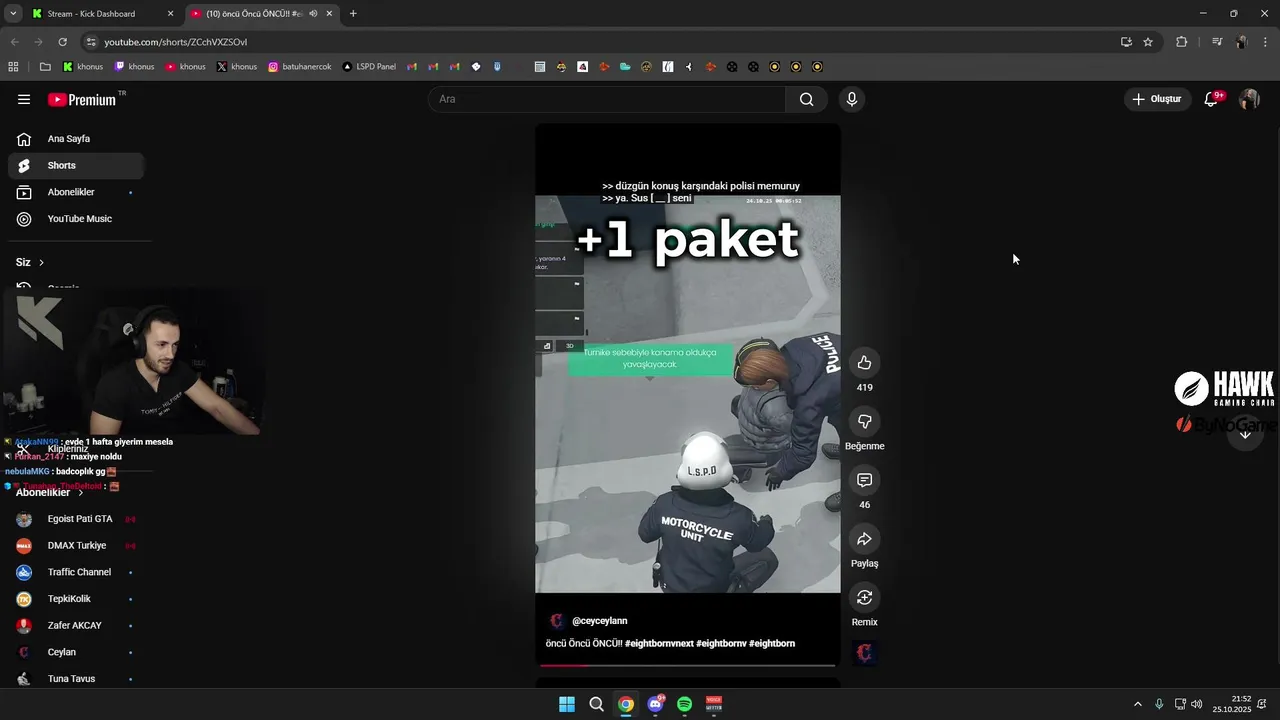Viewport: 1280px width, 720px height.
Task: Open Spotify from the taskbar
Action: tap(684, 704)
